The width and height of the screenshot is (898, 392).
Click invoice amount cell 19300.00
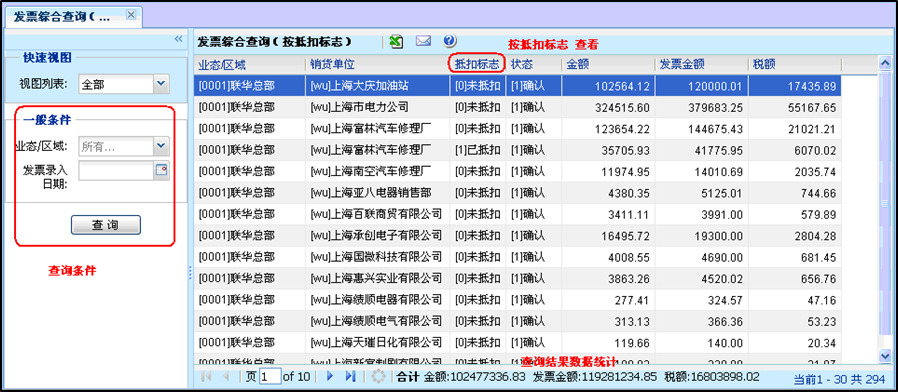tap(702, 236)
